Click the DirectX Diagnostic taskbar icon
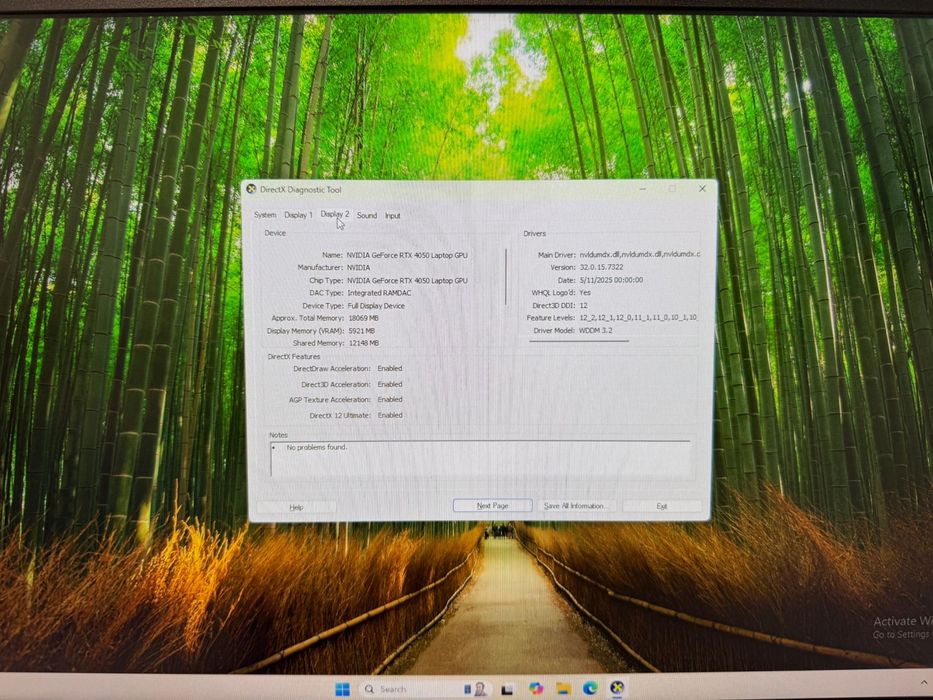 [x=618, y=688]
